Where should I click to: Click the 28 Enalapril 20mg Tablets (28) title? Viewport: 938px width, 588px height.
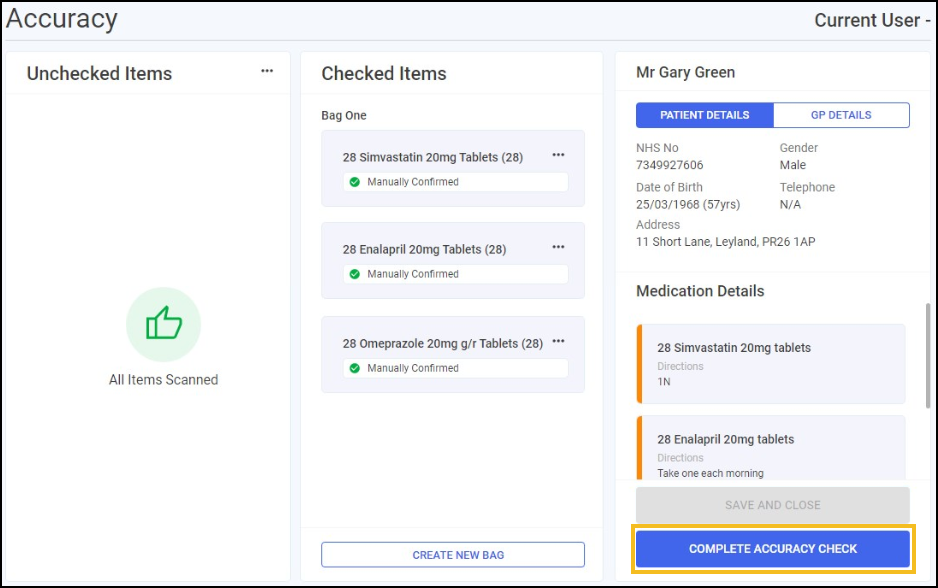click(x=424, y=249)
